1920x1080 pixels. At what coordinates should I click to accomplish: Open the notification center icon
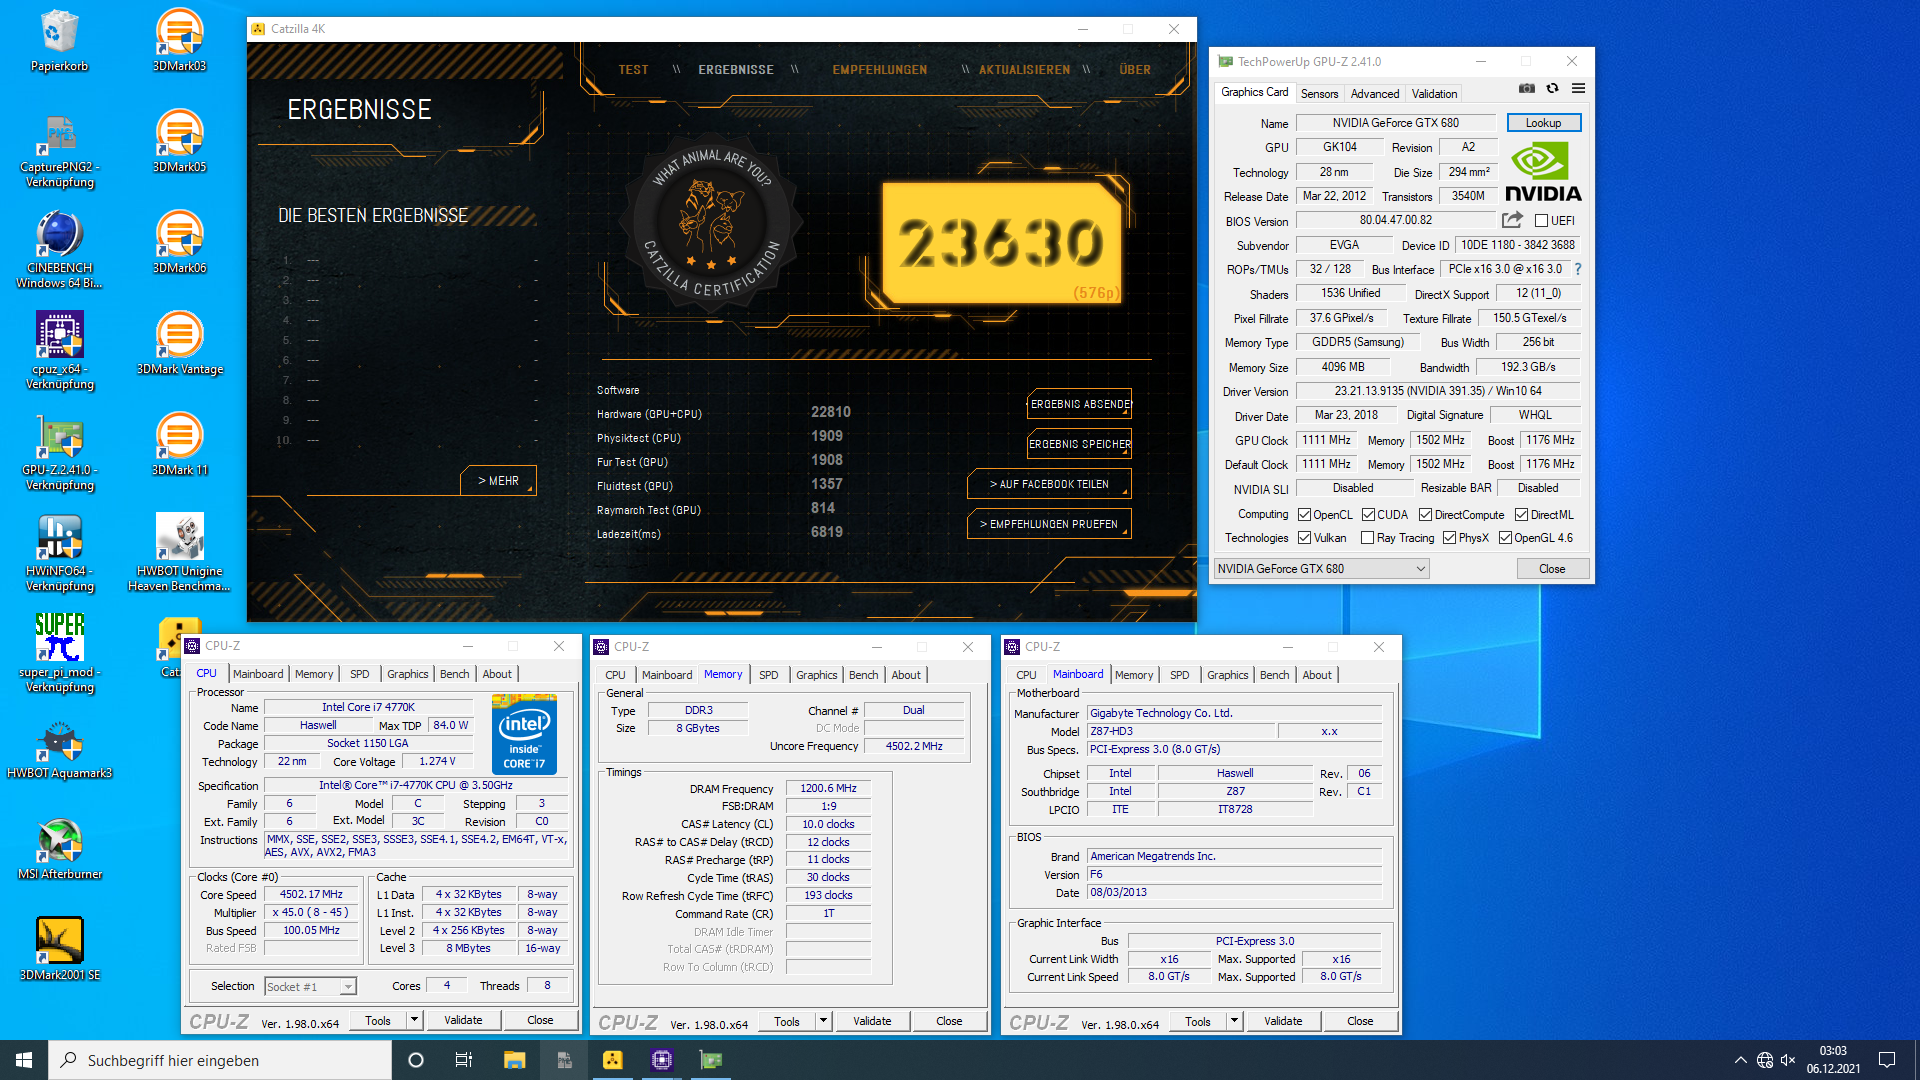[1887, 1060]
